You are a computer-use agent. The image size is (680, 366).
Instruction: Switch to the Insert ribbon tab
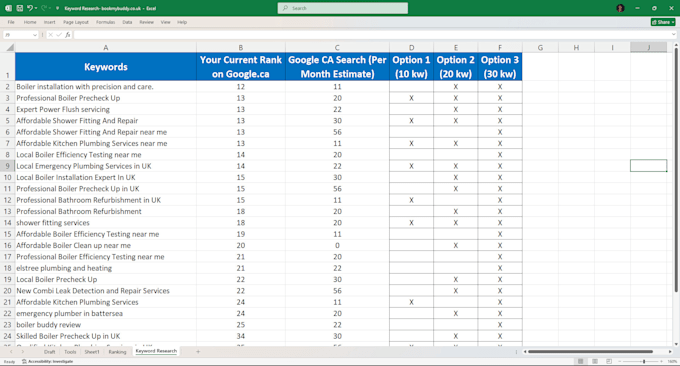pos(49,22)
